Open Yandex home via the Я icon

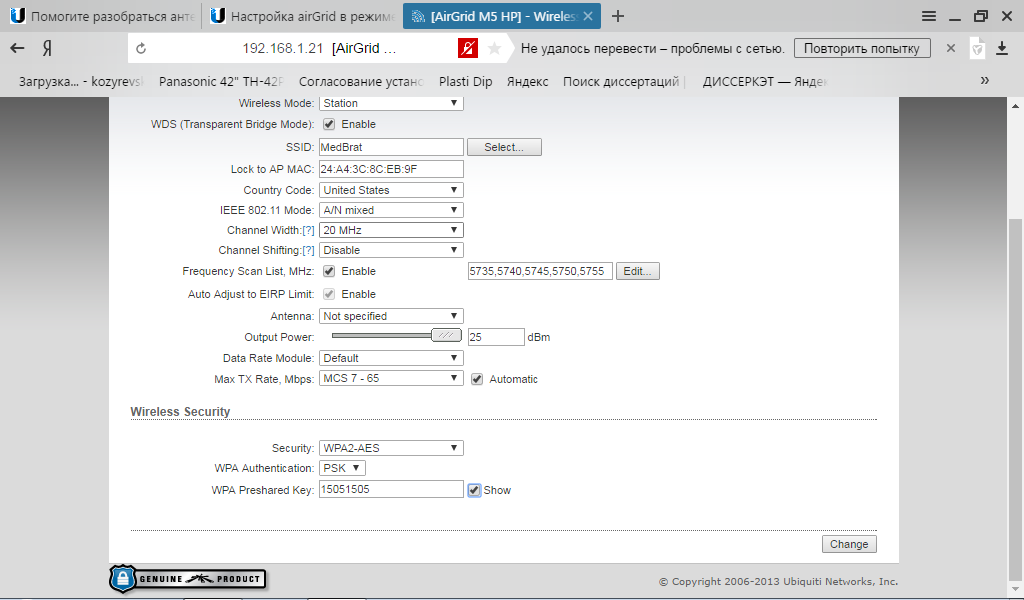coord(47,48)
